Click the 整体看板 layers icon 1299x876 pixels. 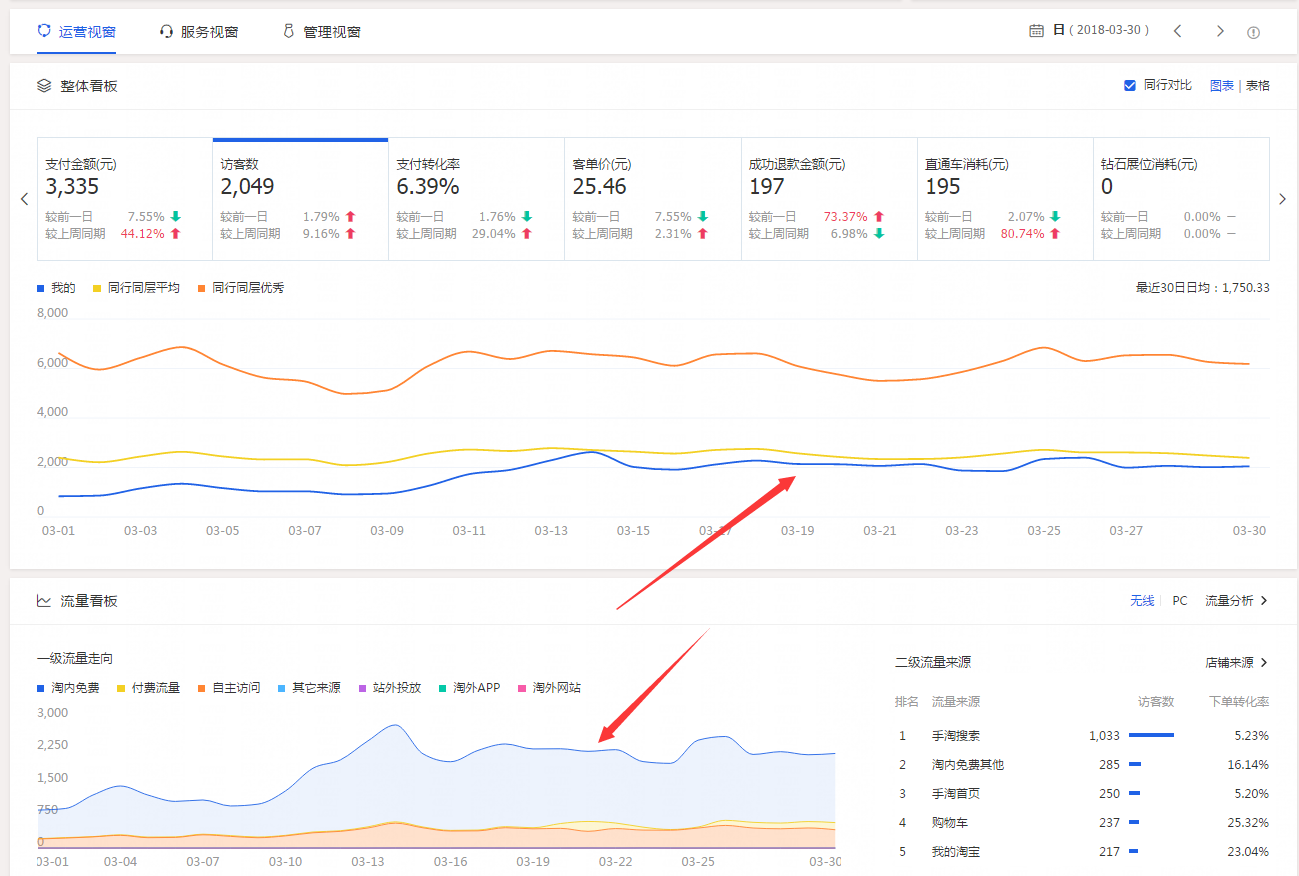pyautogui.click(x=44, y=86)
